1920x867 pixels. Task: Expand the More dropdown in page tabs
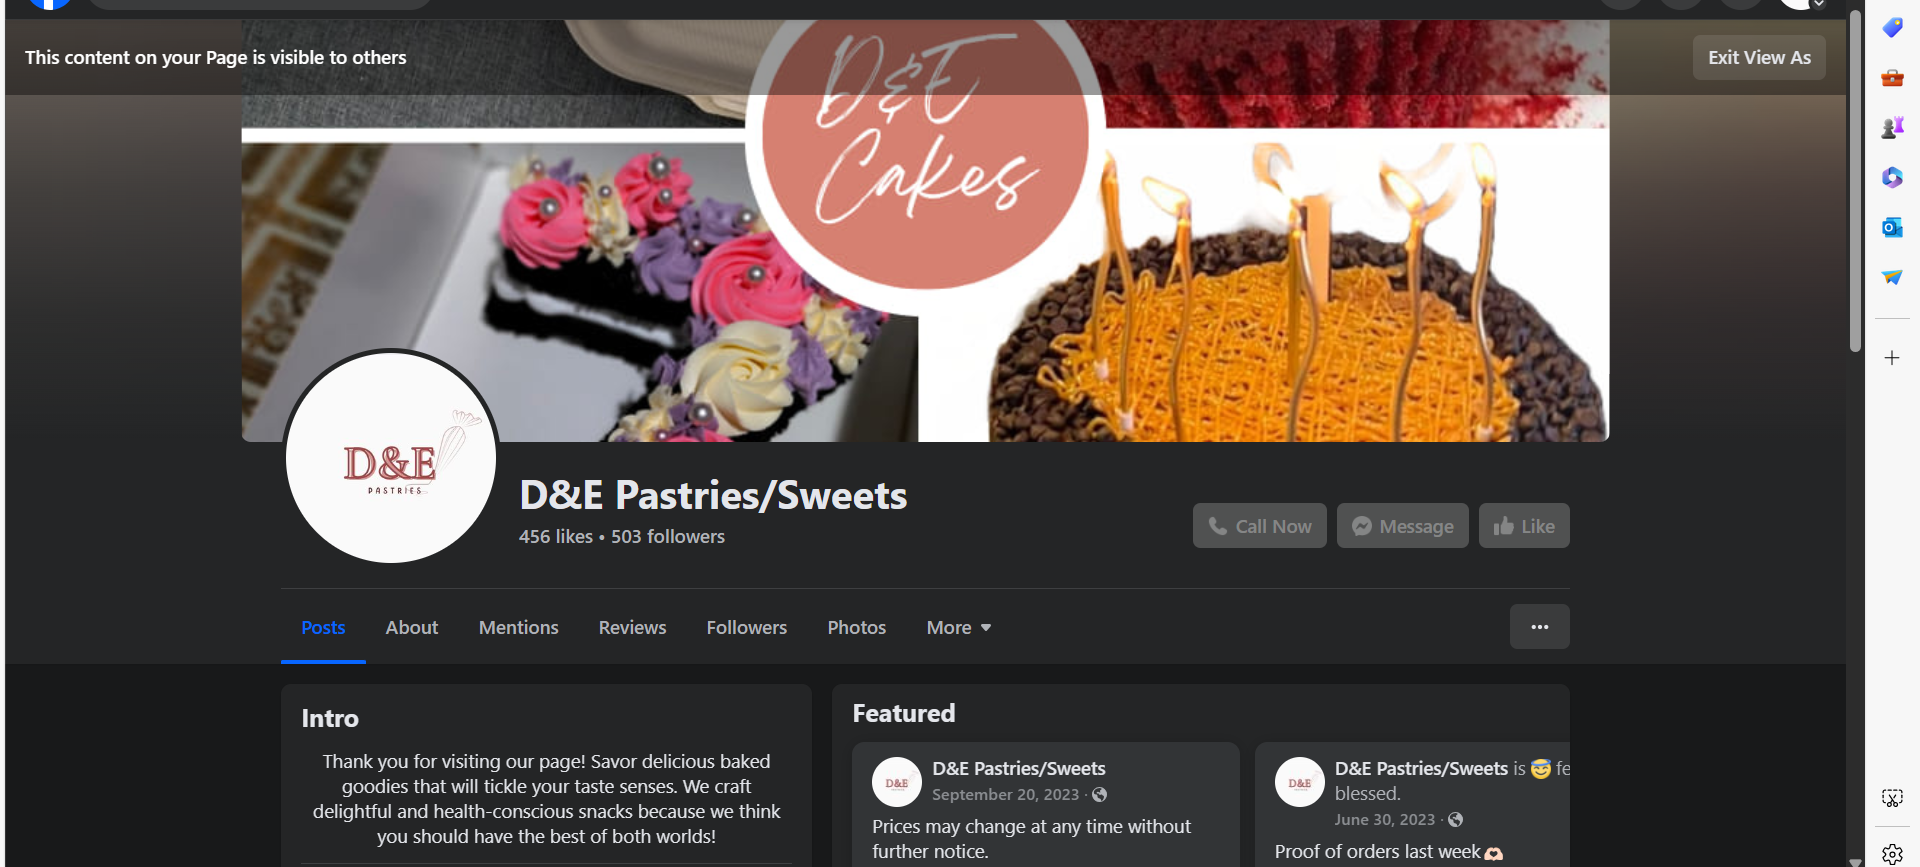click(958, 628)
